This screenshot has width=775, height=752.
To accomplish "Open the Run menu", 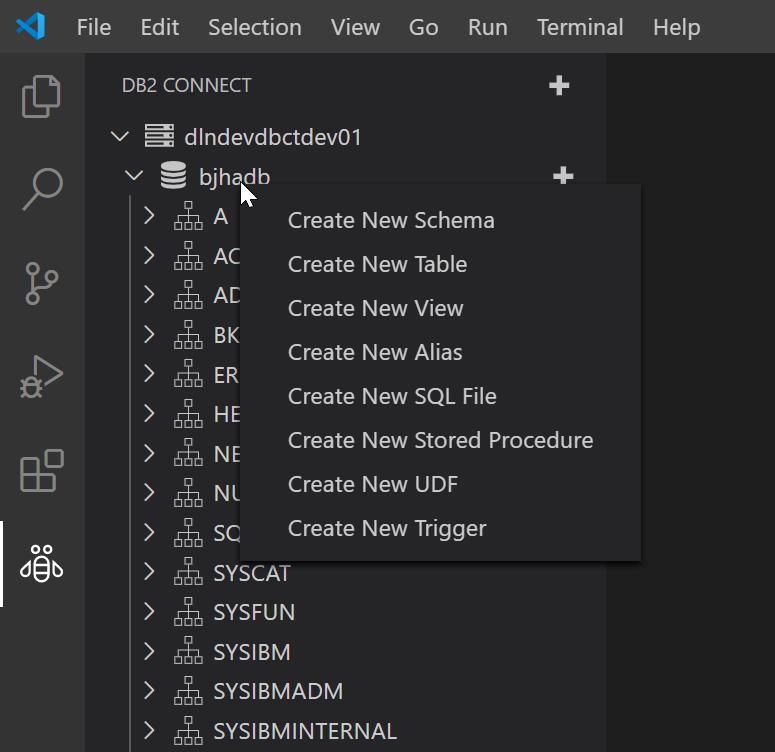I will (488, 27).
